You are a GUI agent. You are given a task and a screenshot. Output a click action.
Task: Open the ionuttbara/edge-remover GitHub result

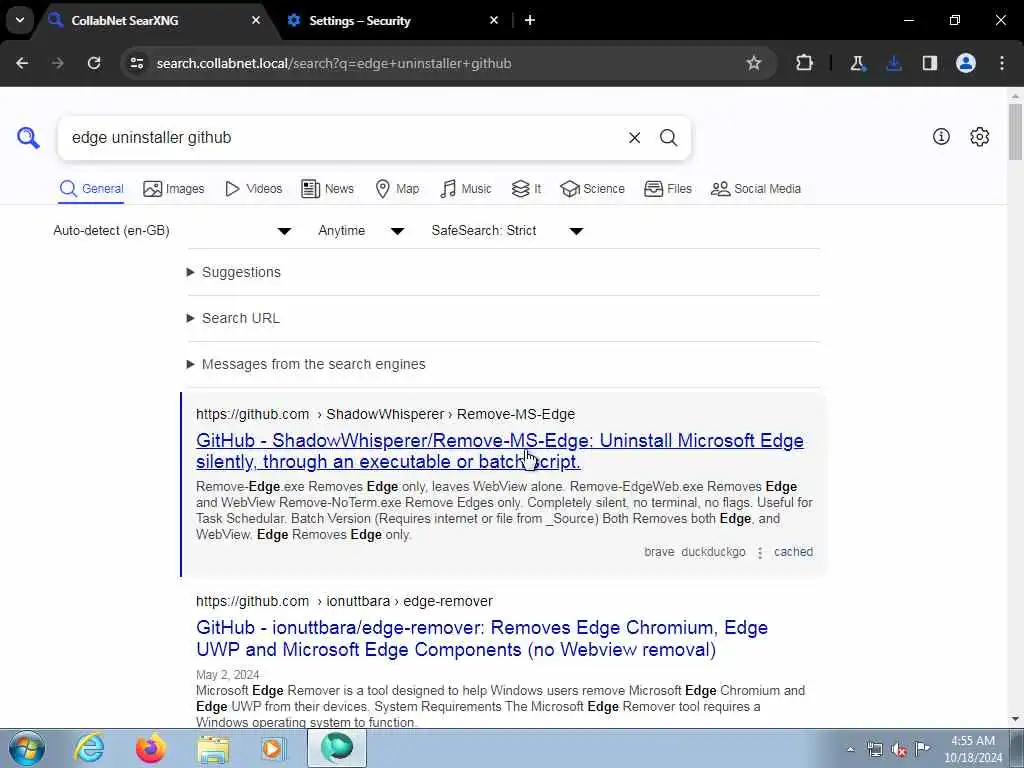pos(482,638)
